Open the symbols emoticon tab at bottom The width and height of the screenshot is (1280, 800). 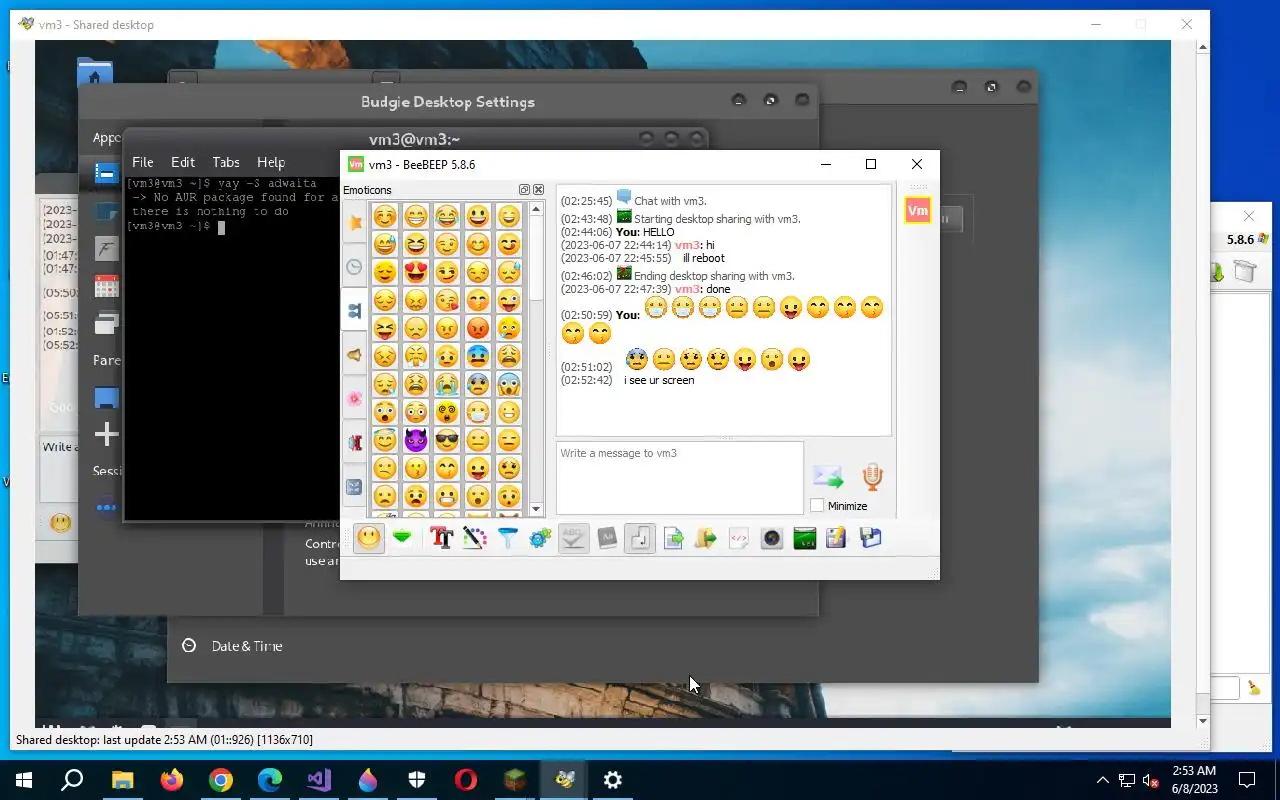354,487
